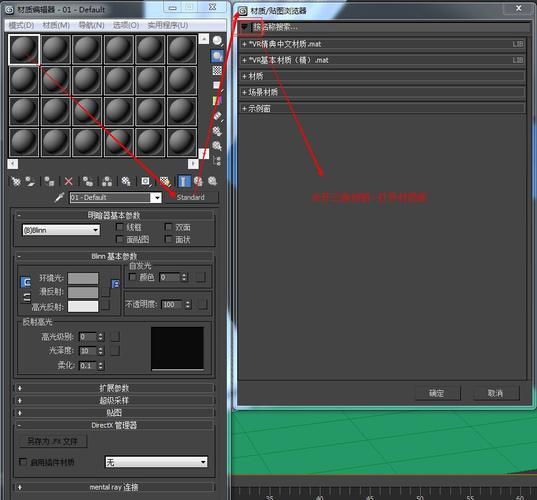The width and height of the screenshot is (537, 500).
Task: Click the ambient-diffuse color lock button
Action: (25, 282)
